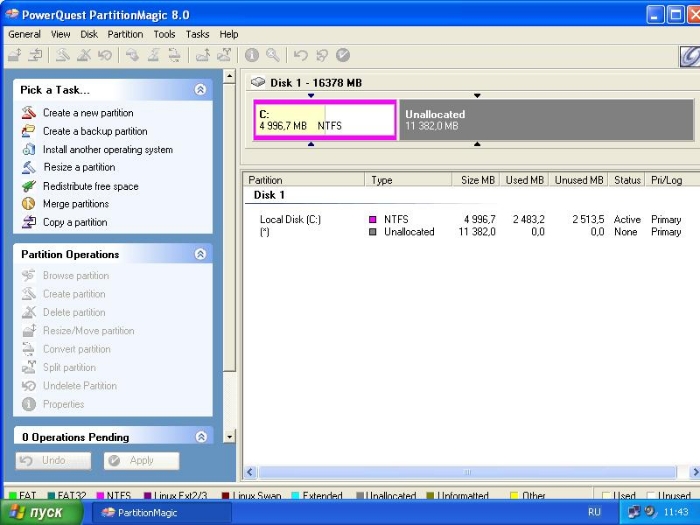Open the Windows Start menu (пуск)
700x525 pixels.
point(37,513)
